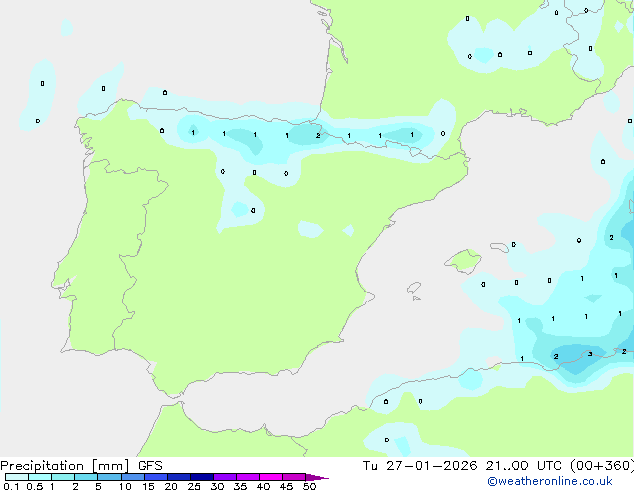Pick the 2–5 mm legend color swatch
The width and height of the screenshot is (634, 490).
[86, 477]
